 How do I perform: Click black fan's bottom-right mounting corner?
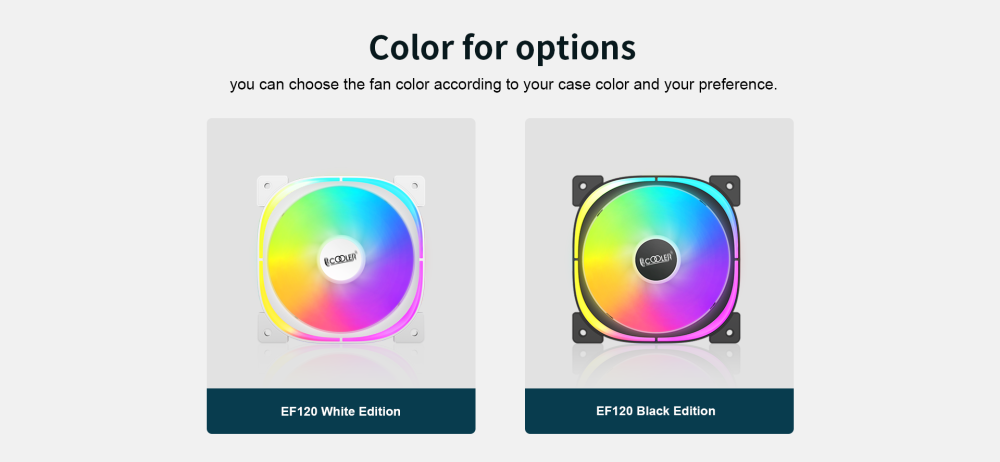click(726, 329)
